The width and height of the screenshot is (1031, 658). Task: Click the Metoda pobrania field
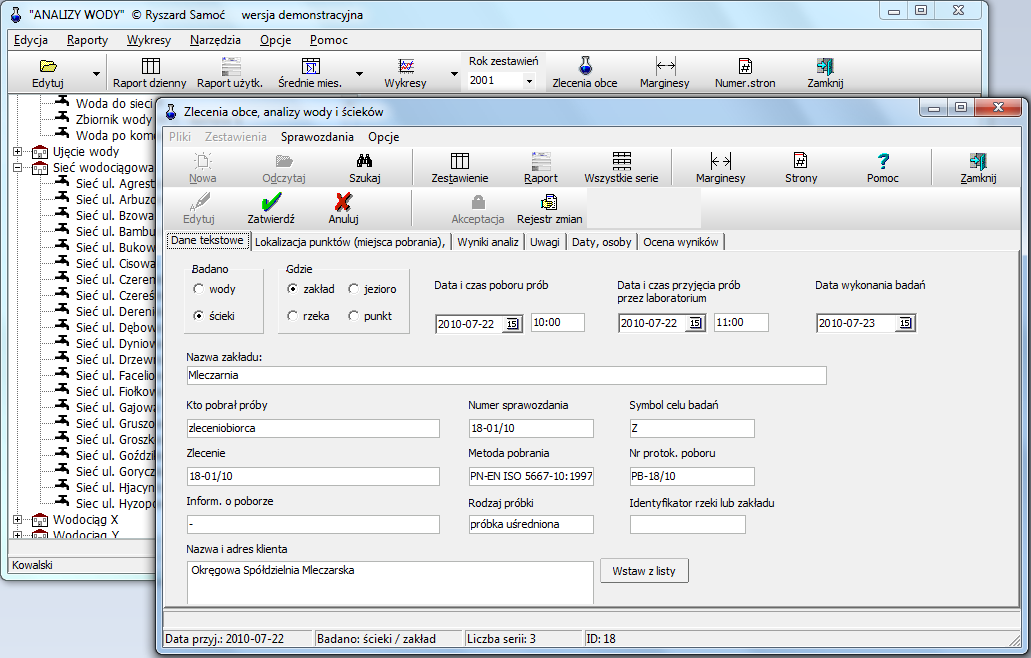531,477
